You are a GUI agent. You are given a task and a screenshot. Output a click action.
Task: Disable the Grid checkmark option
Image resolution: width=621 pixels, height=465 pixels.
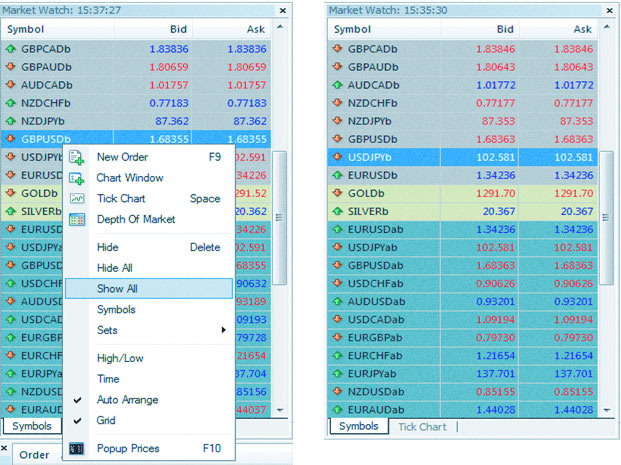(106, 421)
